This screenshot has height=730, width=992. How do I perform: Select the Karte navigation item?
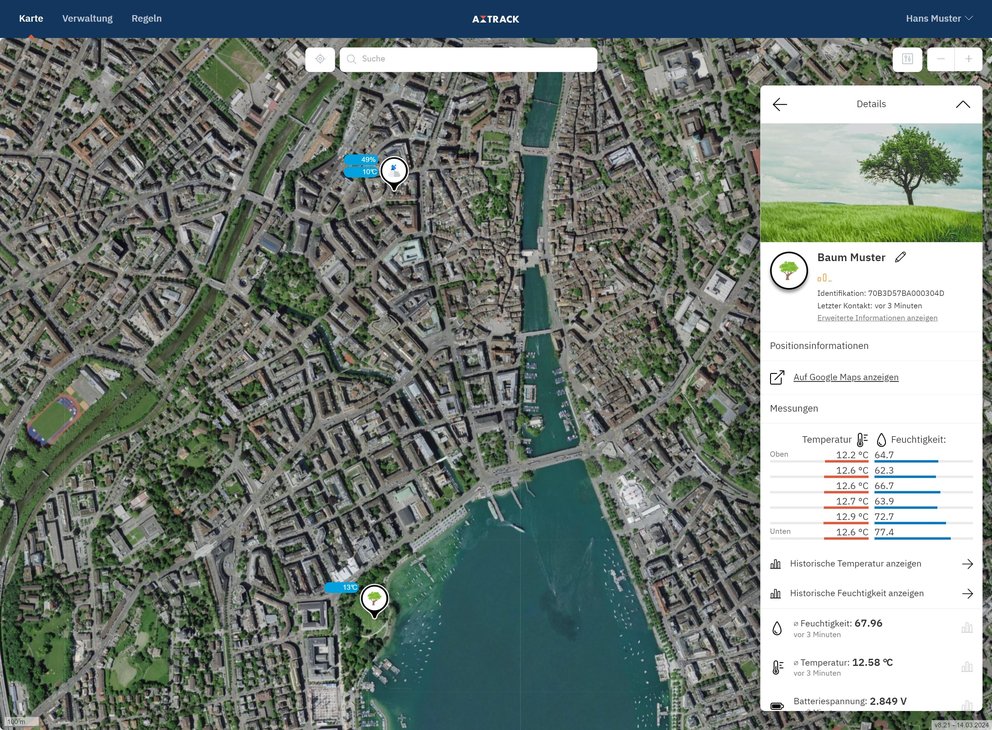point(30,18)
